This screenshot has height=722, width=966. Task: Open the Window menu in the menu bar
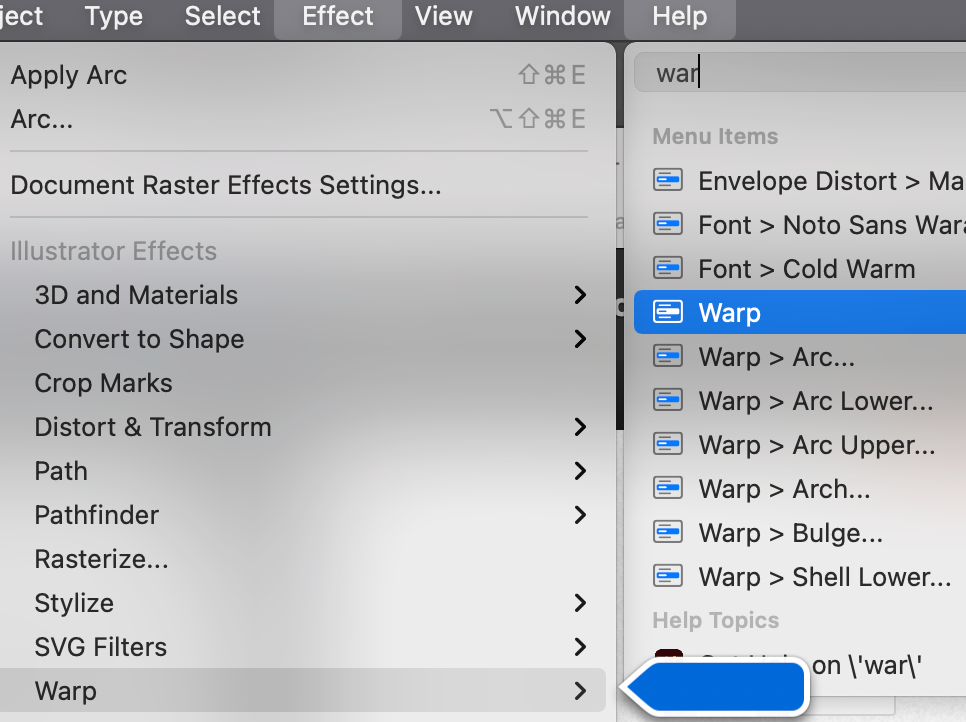click(562, 17)
